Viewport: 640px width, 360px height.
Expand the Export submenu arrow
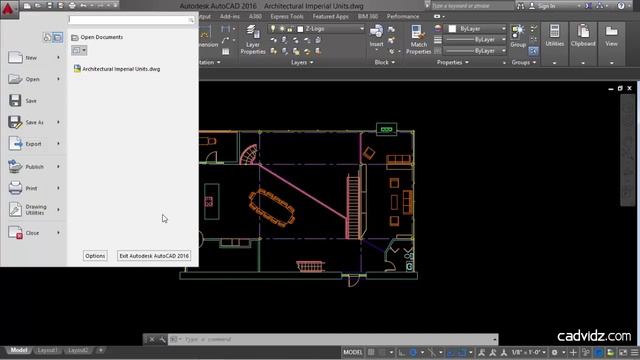(58, 144)
